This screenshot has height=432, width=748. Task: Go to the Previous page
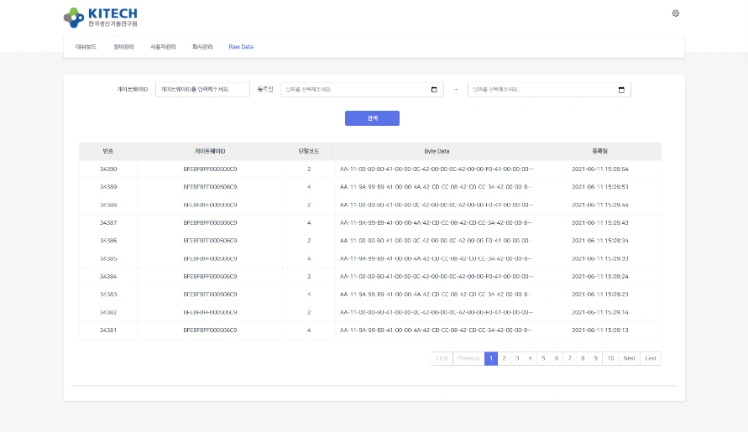click(x=468, y=358)
